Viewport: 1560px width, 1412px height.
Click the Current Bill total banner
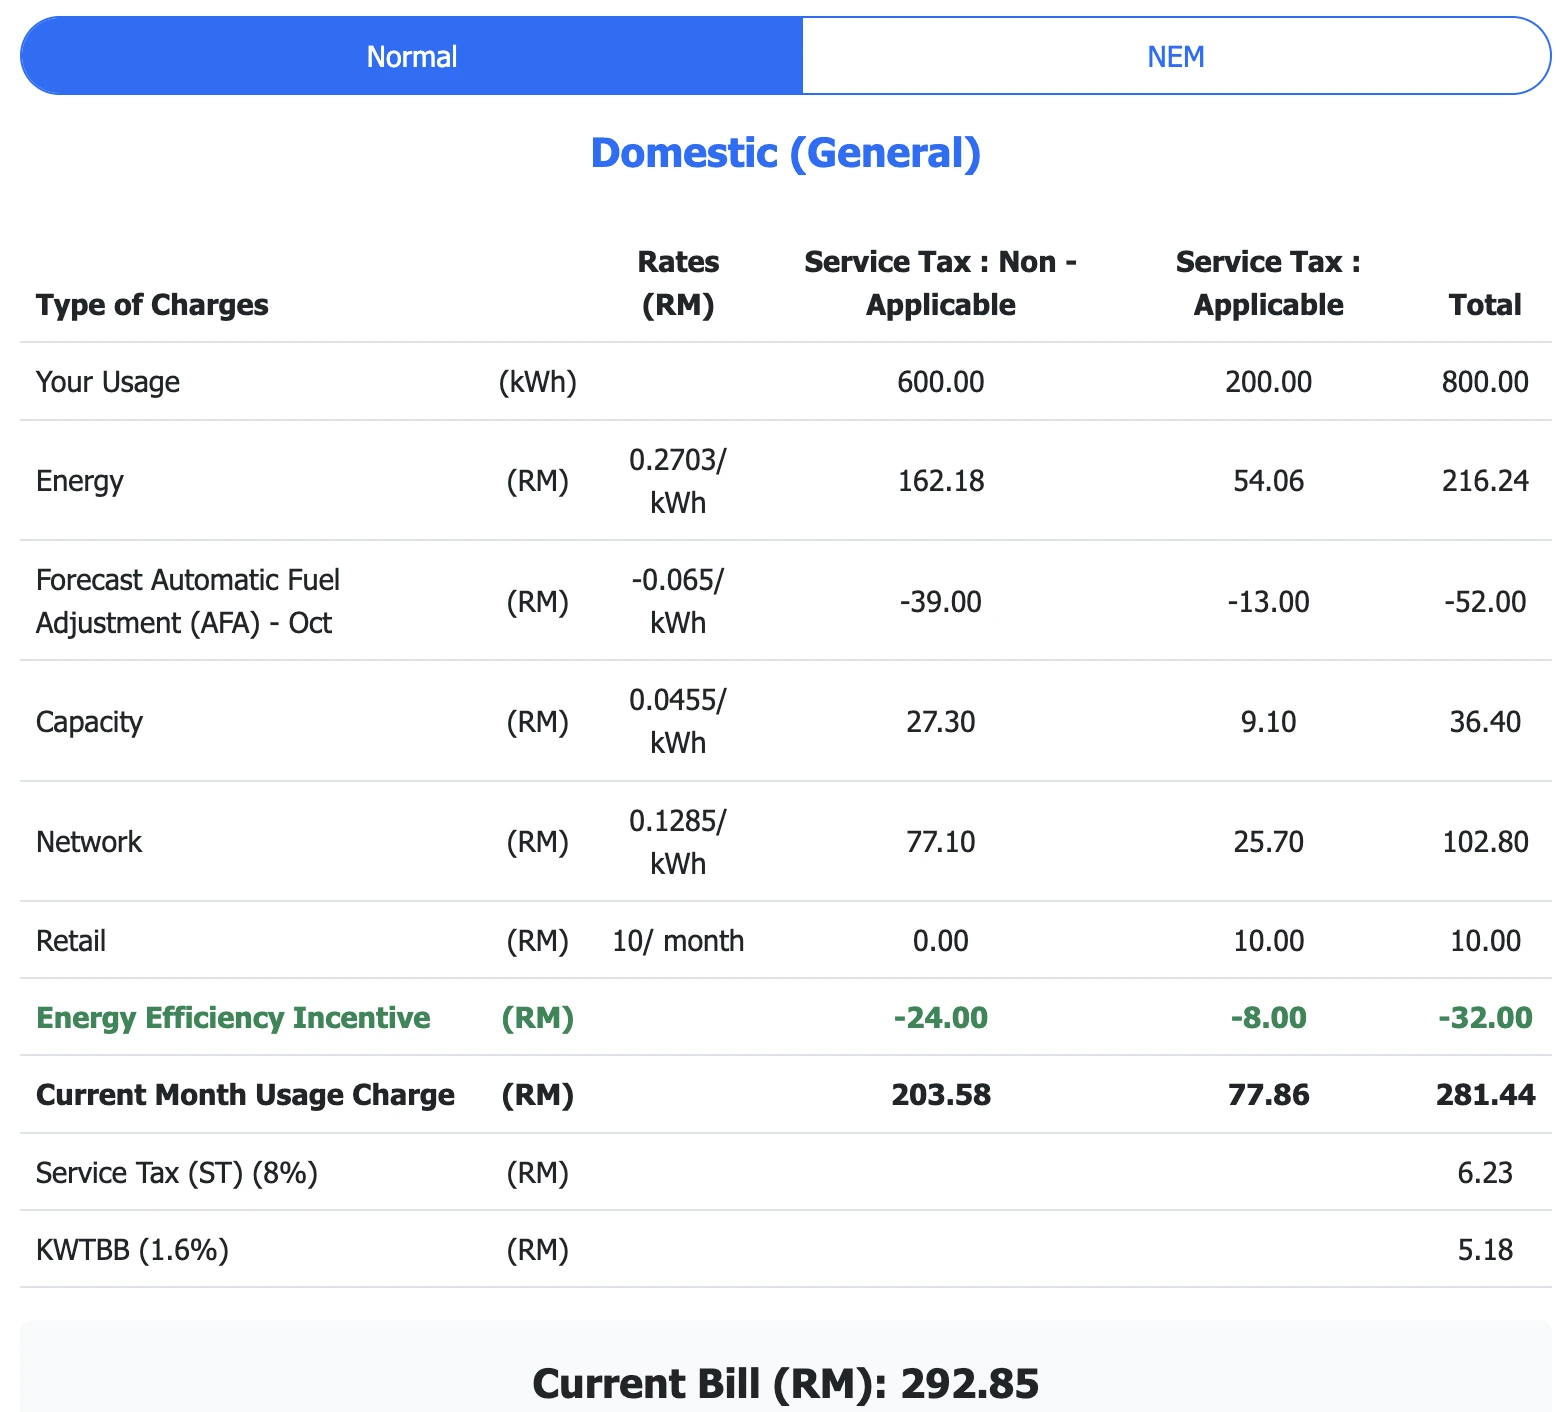tap(786, 1384)
